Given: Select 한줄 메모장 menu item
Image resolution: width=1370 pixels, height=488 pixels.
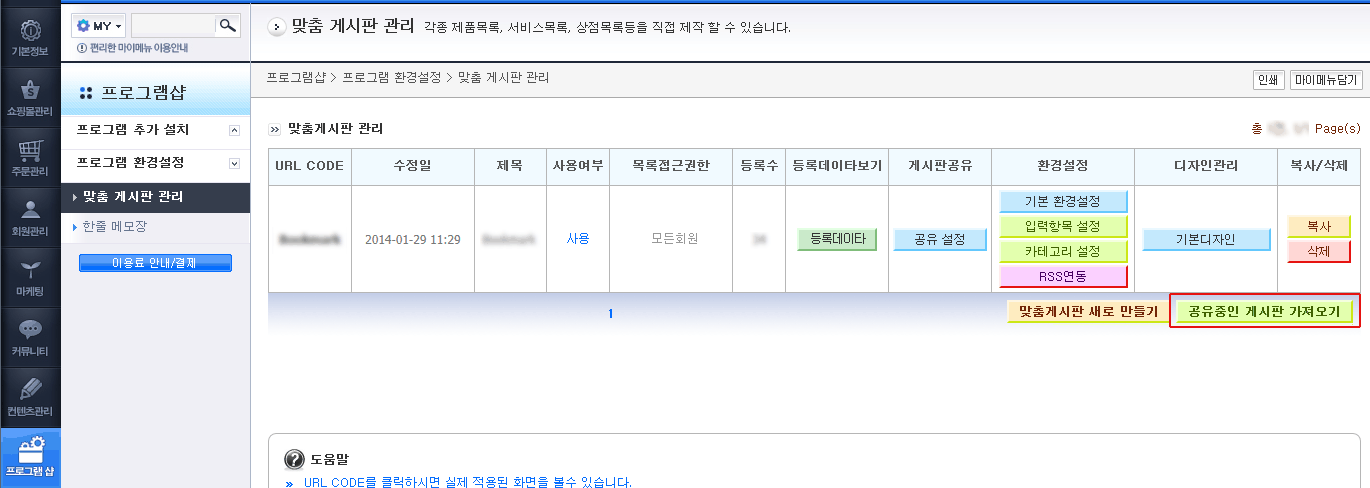Looking at the screenshot, I should (x=115, y=227).
